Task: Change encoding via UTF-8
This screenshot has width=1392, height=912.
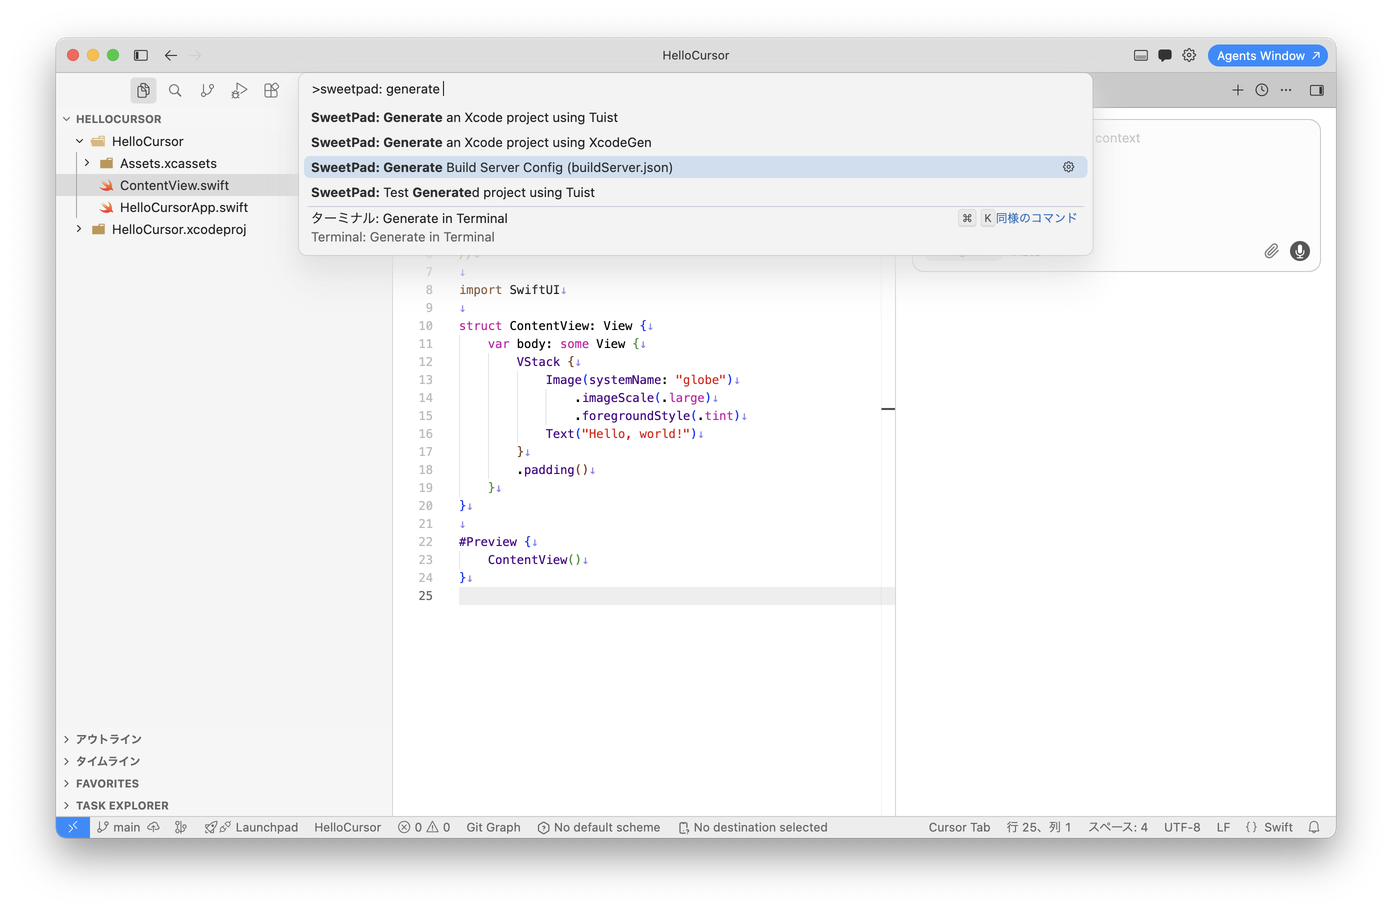Action: tap(1182, 827)
